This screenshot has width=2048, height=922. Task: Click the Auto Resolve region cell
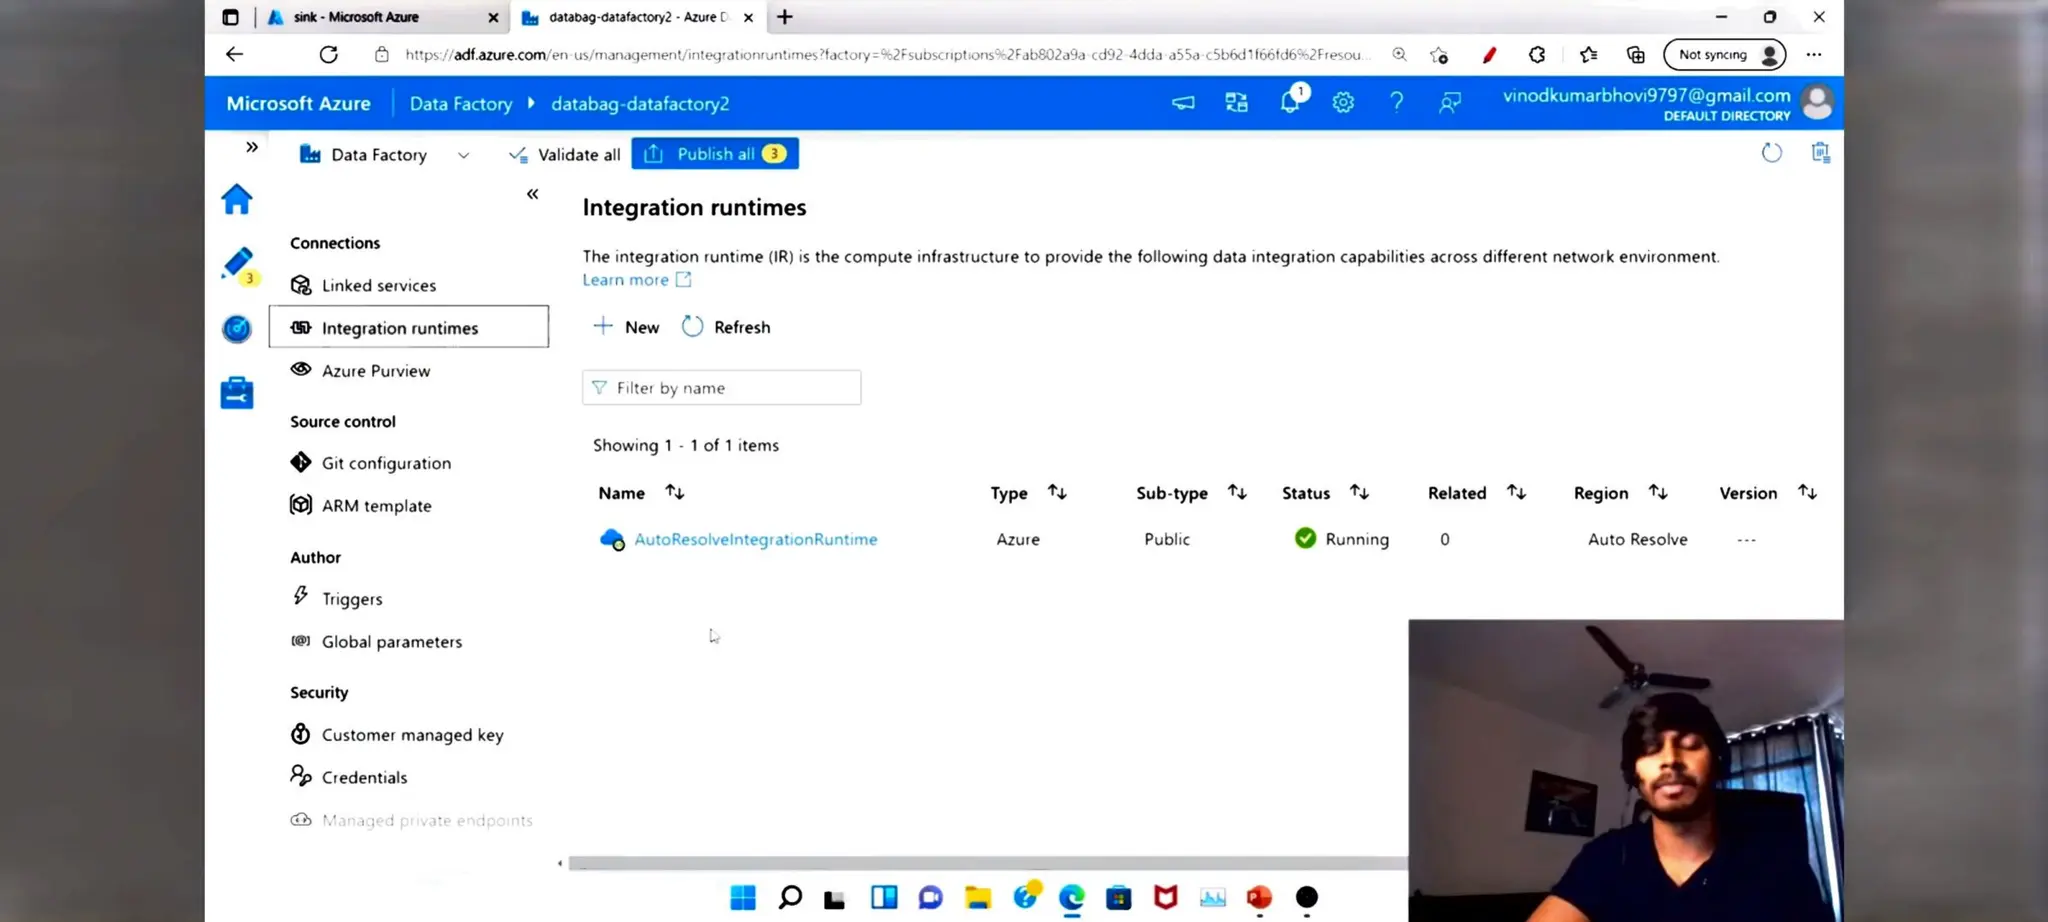point(1637,539)
